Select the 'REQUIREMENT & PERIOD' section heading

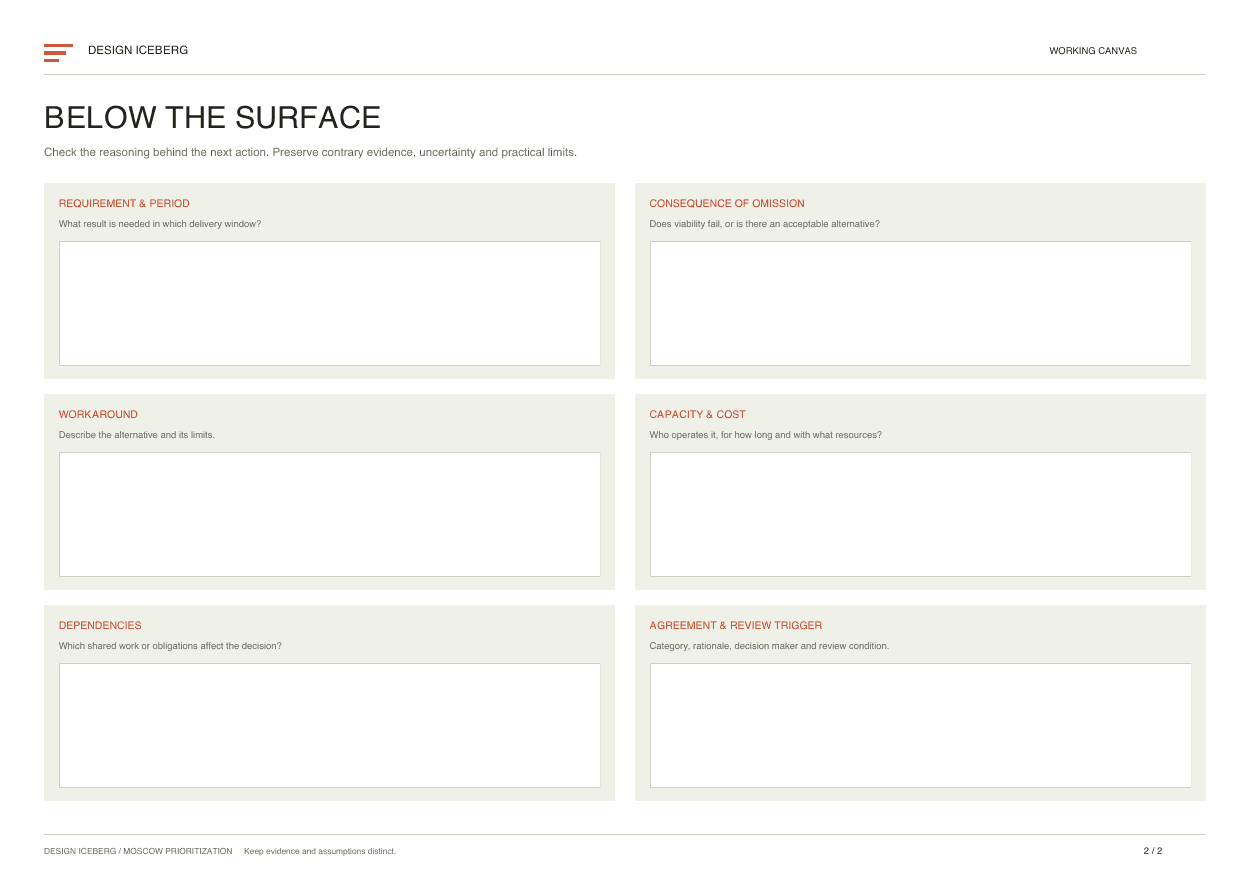tap(124, 203)
